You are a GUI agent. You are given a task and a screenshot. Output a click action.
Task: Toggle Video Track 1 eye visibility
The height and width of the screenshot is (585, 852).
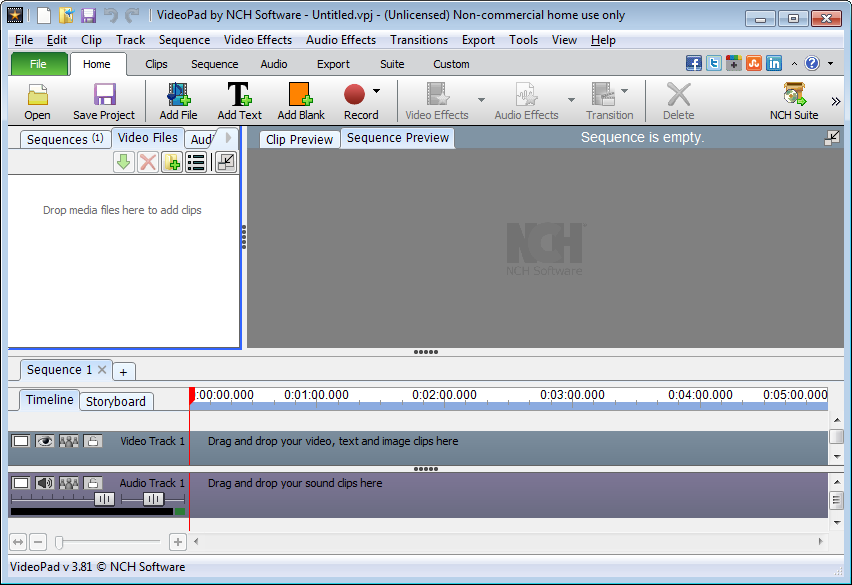[x=45, y=441]
